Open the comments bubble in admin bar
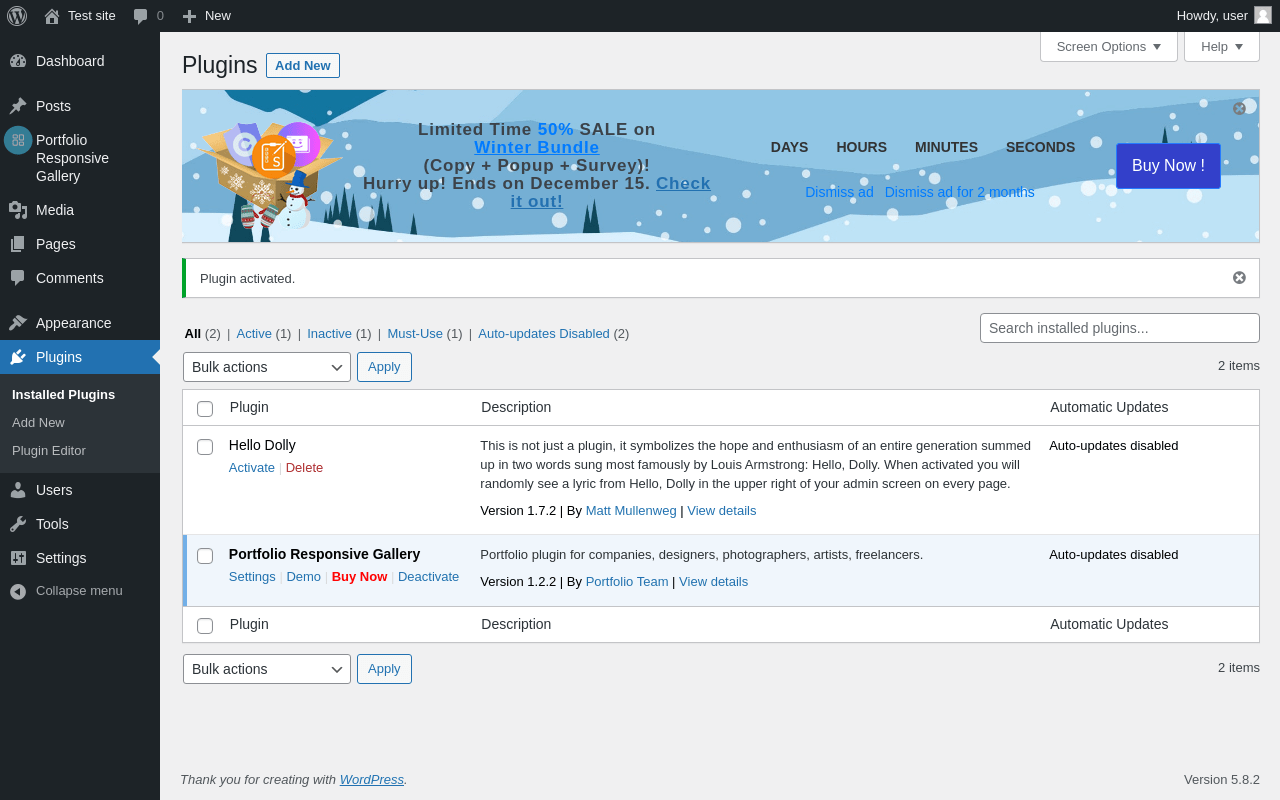 [140, 16]
